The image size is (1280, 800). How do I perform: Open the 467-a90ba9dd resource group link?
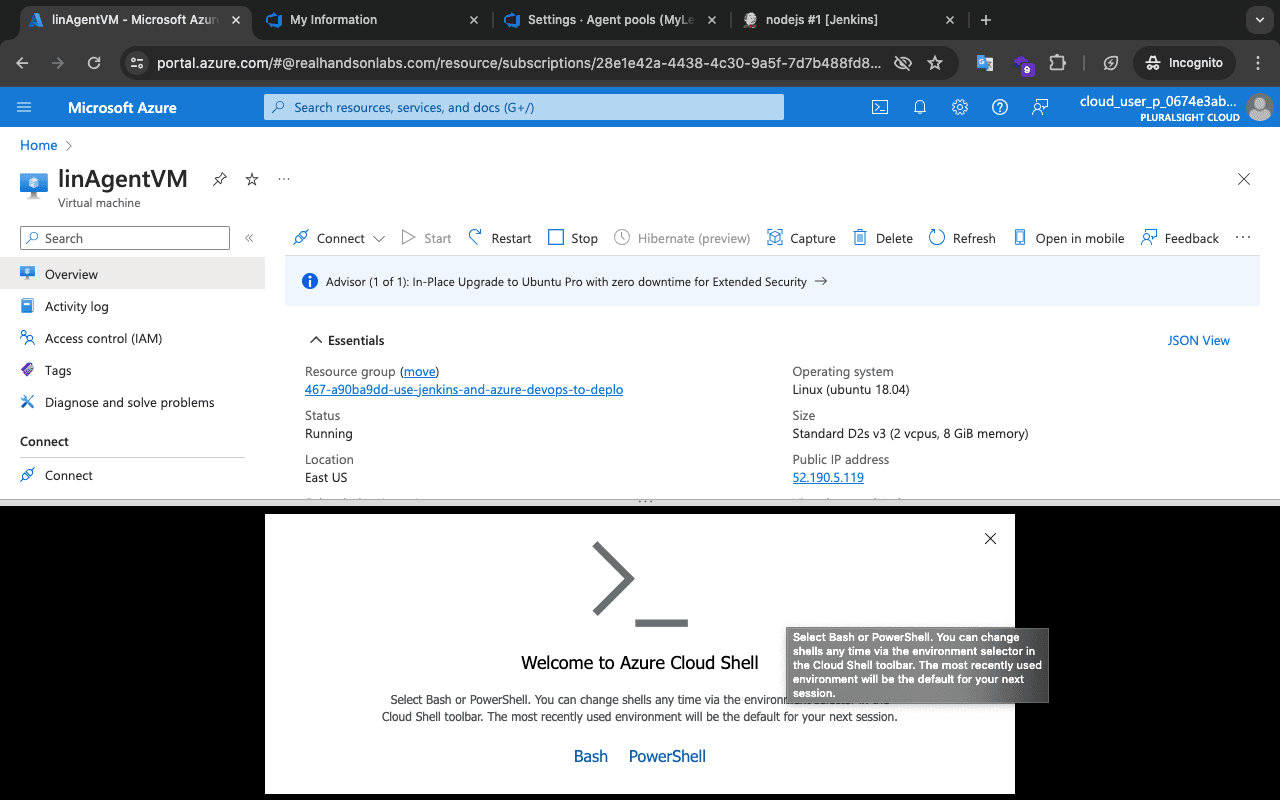click(x=464, y=390)
